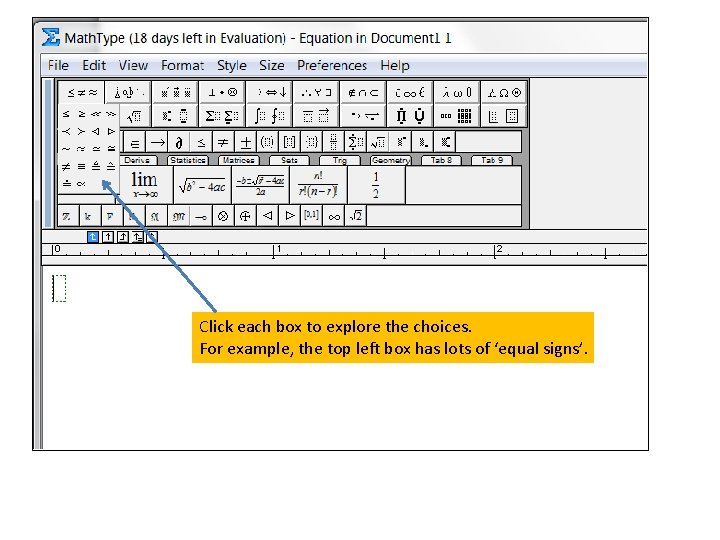720x540 pixels.
Task: Open the View menu
Action: point(133,66)
